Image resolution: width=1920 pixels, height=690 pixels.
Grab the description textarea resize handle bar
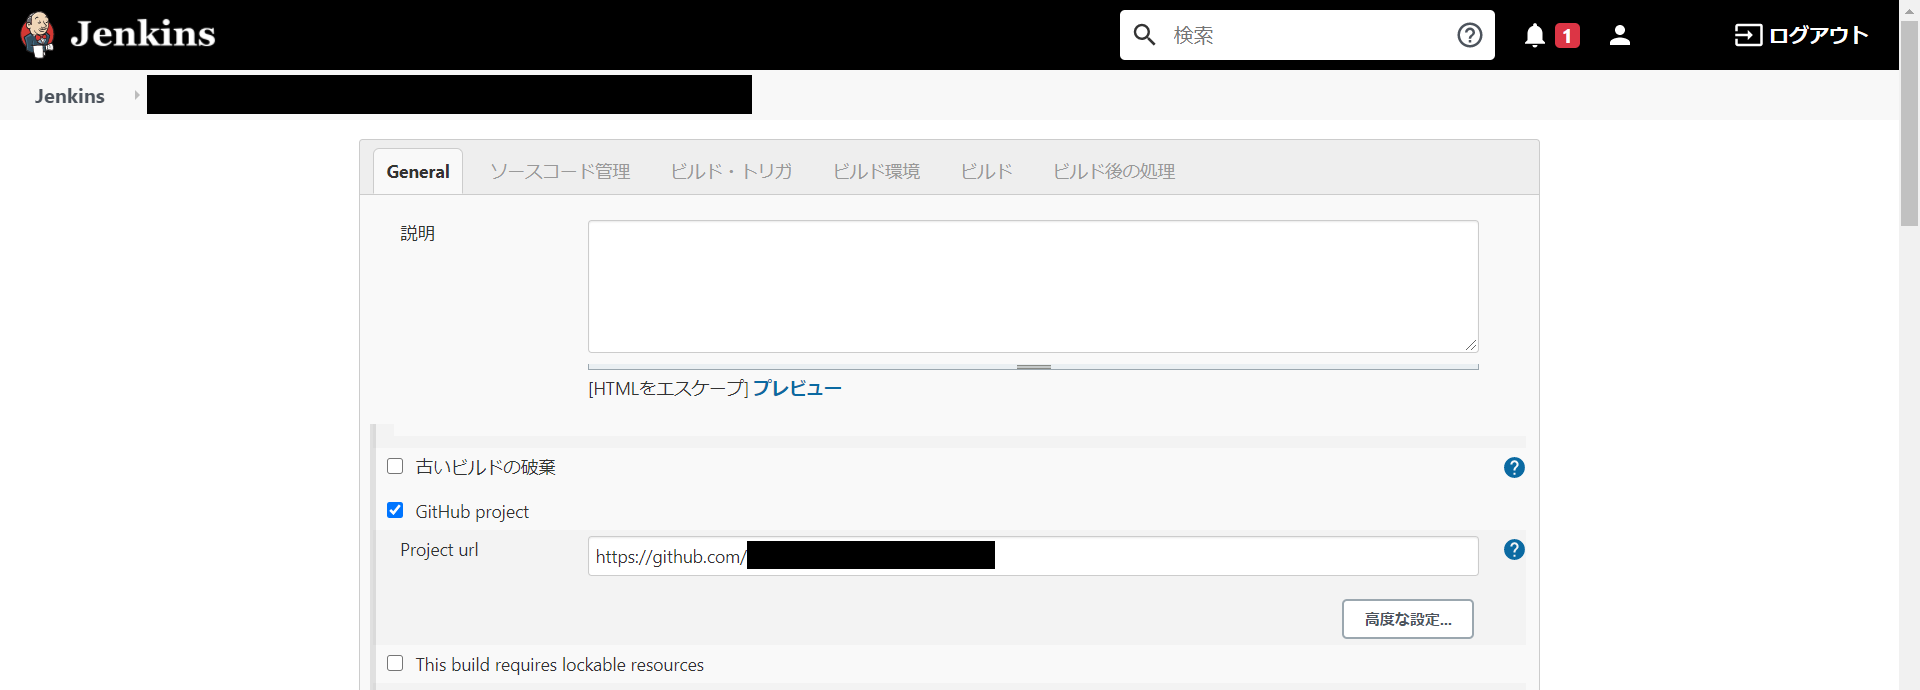[1033, 366]
